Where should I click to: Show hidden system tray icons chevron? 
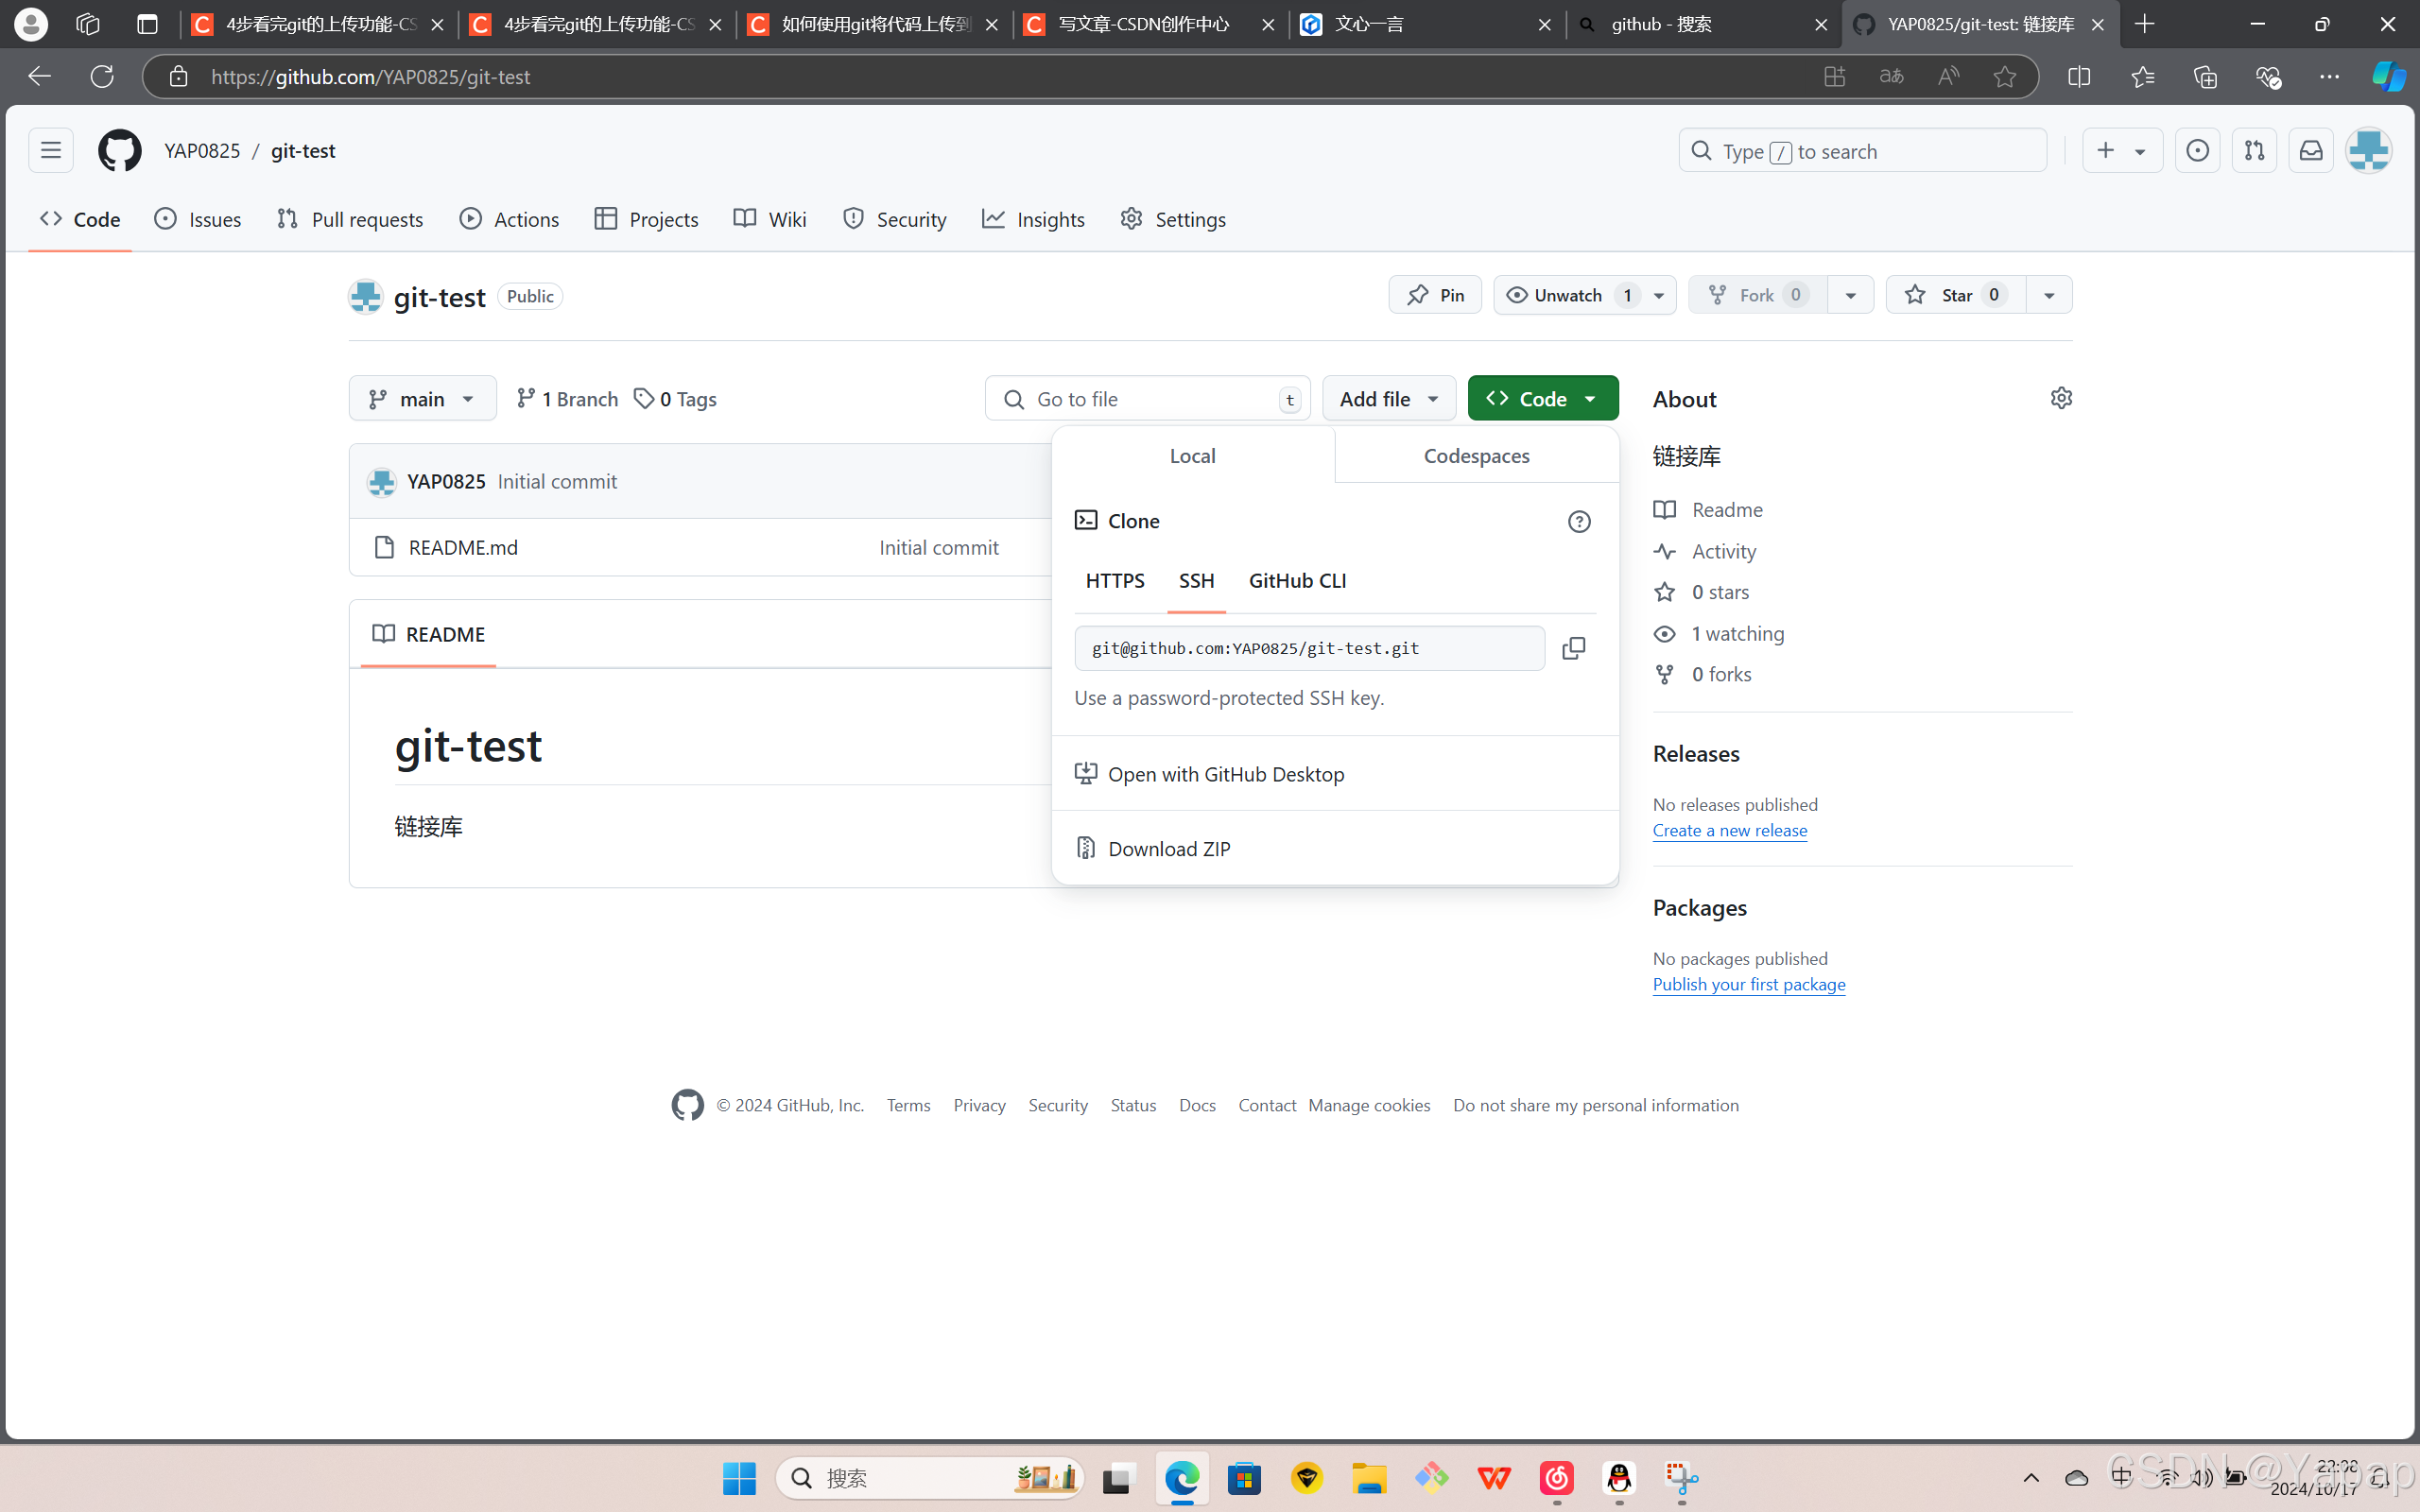(2031, 1478)
